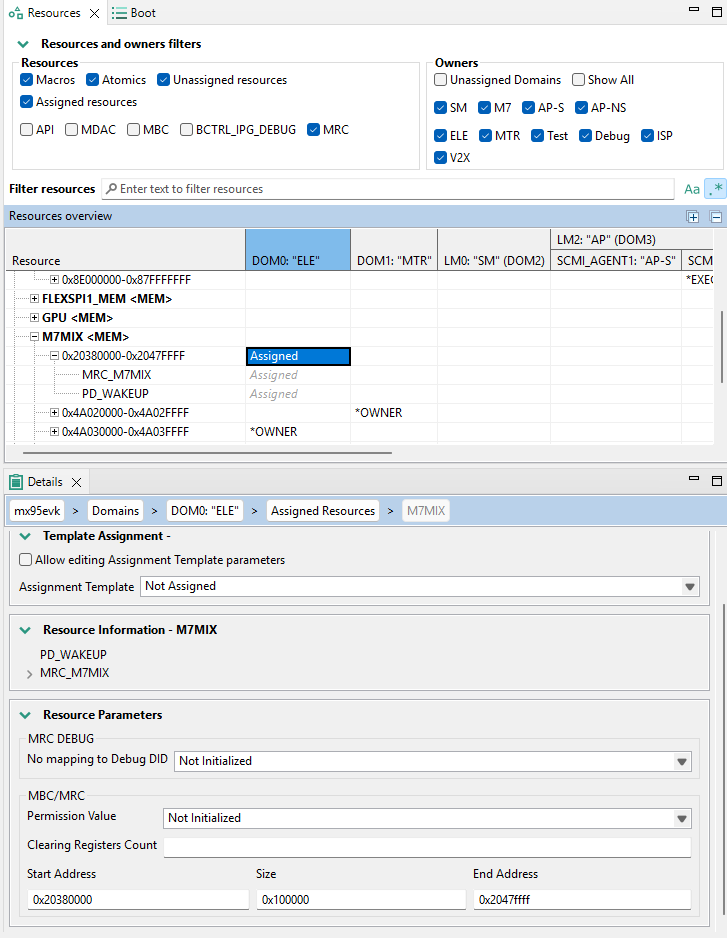The height and width of the screenshot is (938, 727).
Task: Click the Domains breadcrumb
Action: click(115, 511)
